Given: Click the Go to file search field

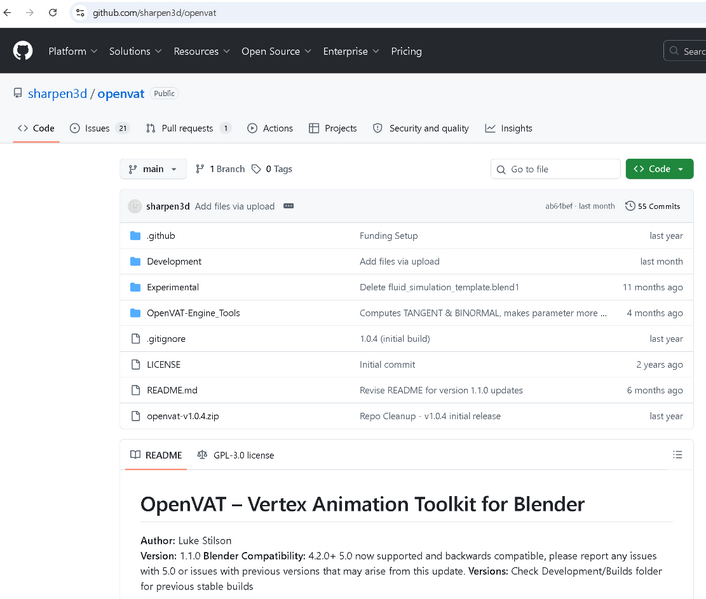Looking at the screenshot, I should (x=555, y=169).
